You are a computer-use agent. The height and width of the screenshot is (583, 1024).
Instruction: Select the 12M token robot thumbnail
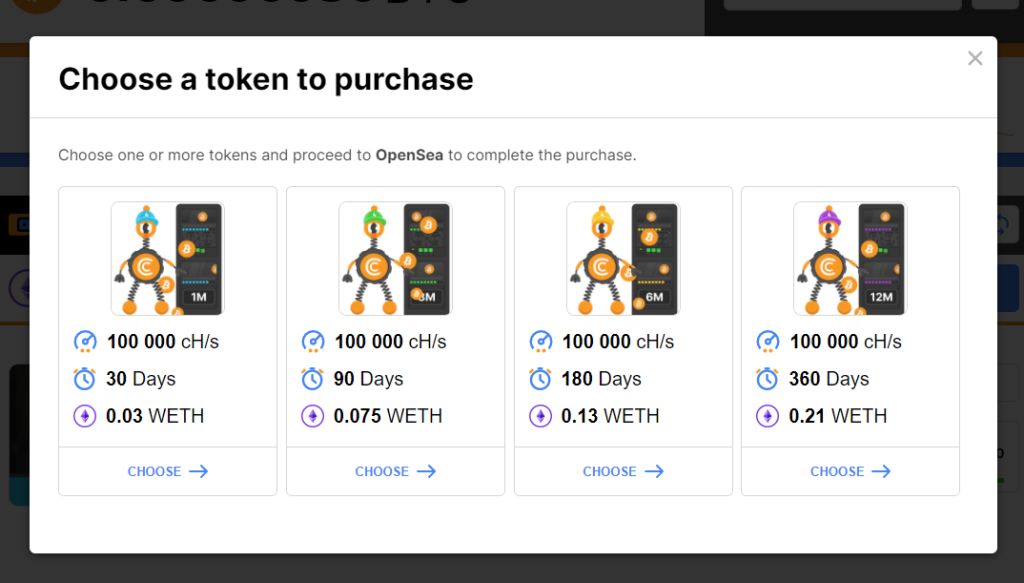coord(850,258)
